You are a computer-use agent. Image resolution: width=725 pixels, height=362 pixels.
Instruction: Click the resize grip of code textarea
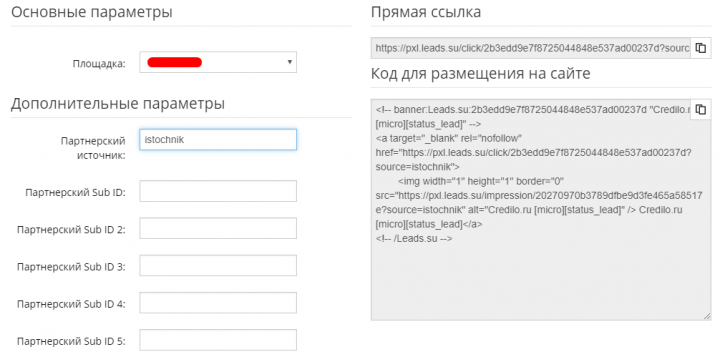(x=707, y=316)
